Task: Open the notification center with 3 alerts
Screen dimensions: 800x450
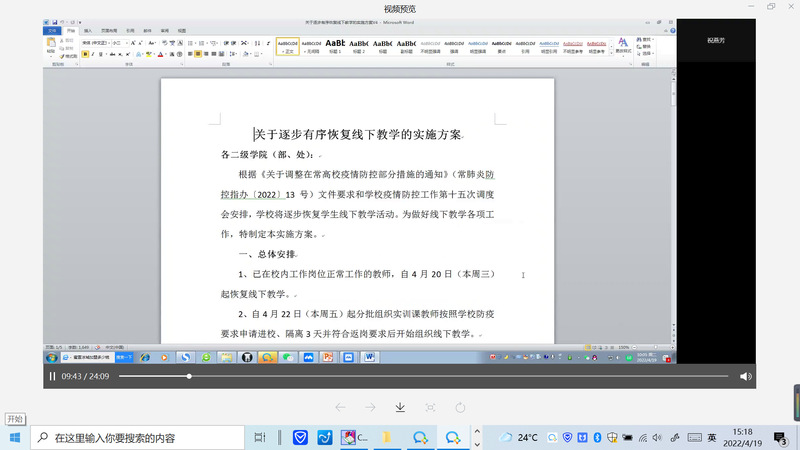Action: tap(780, 438)
